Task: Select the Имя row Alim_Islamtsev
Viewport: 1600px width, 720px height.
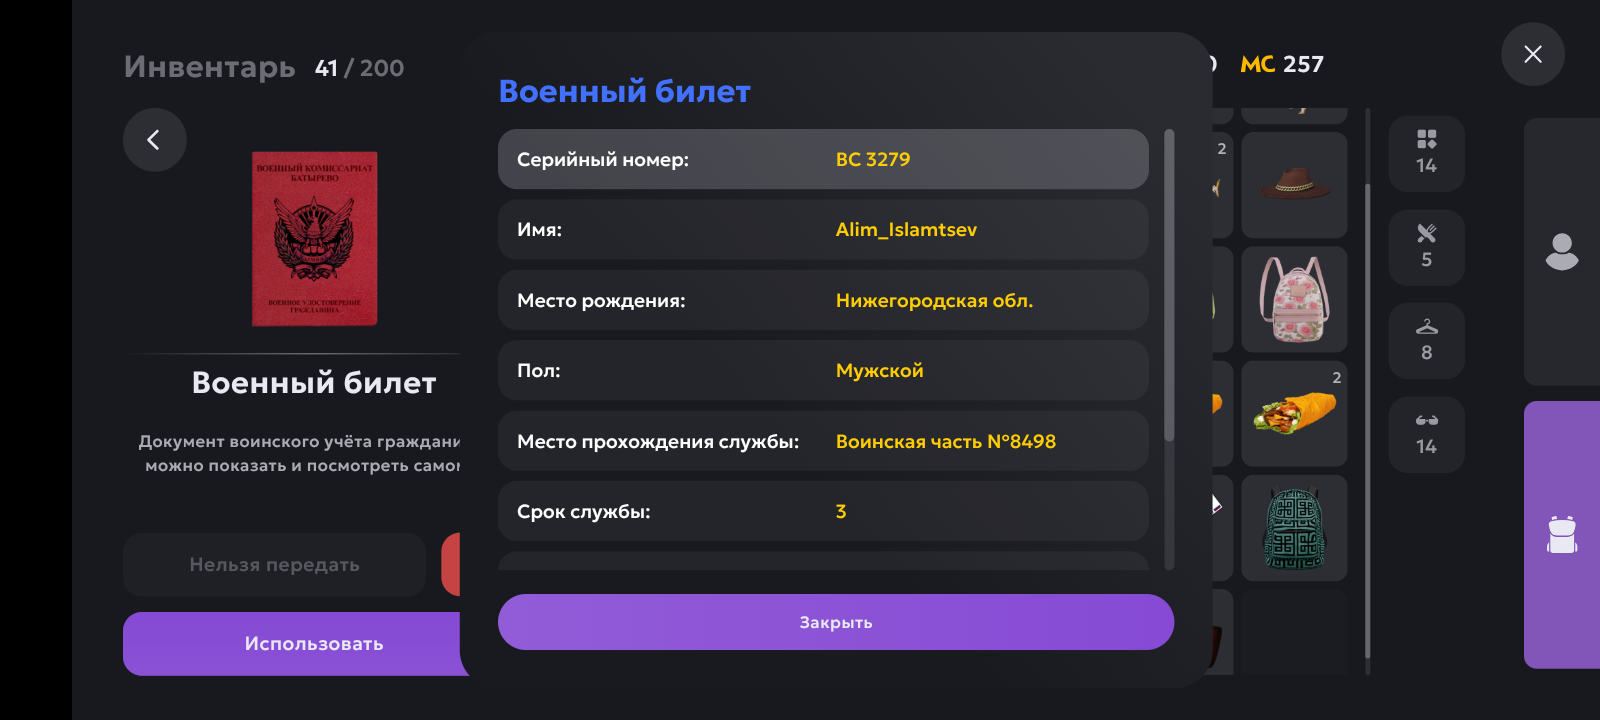Action: [x=823, y=230]
